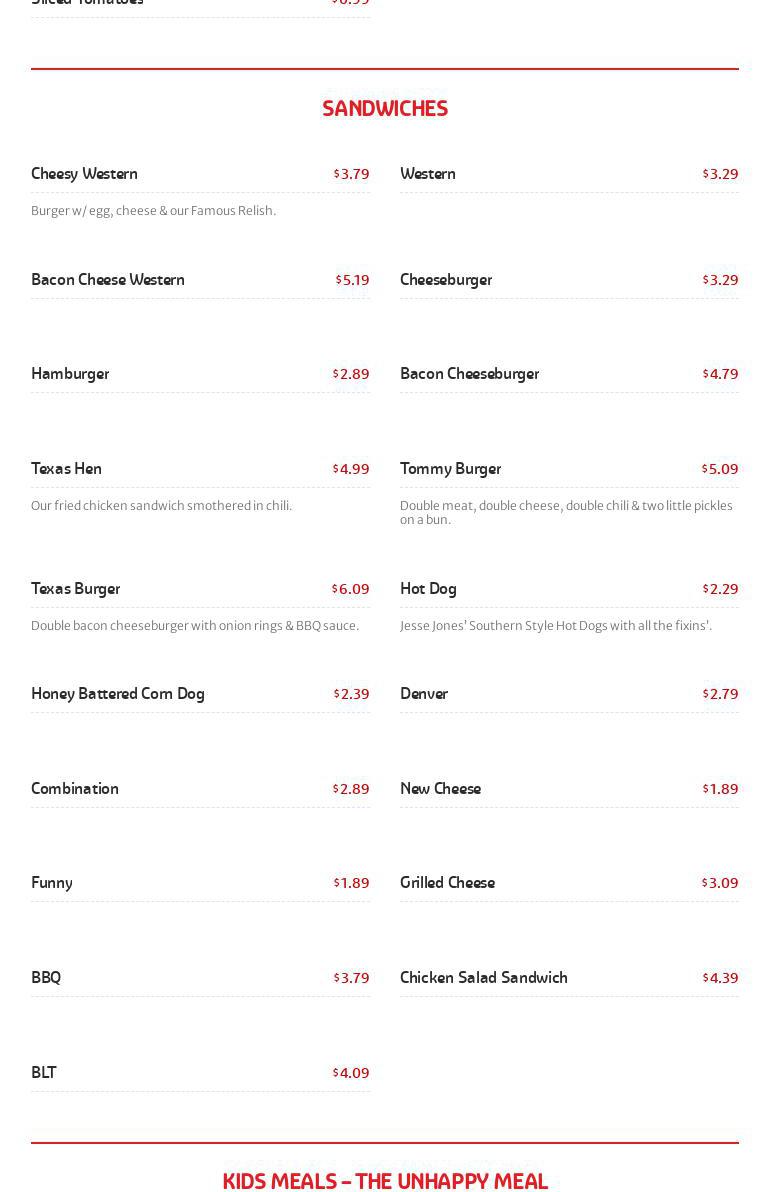Viewport: 770px width, 1192px height.
Task: Click the Chicken Salad Sandwich title
Action: pos(483,978)
